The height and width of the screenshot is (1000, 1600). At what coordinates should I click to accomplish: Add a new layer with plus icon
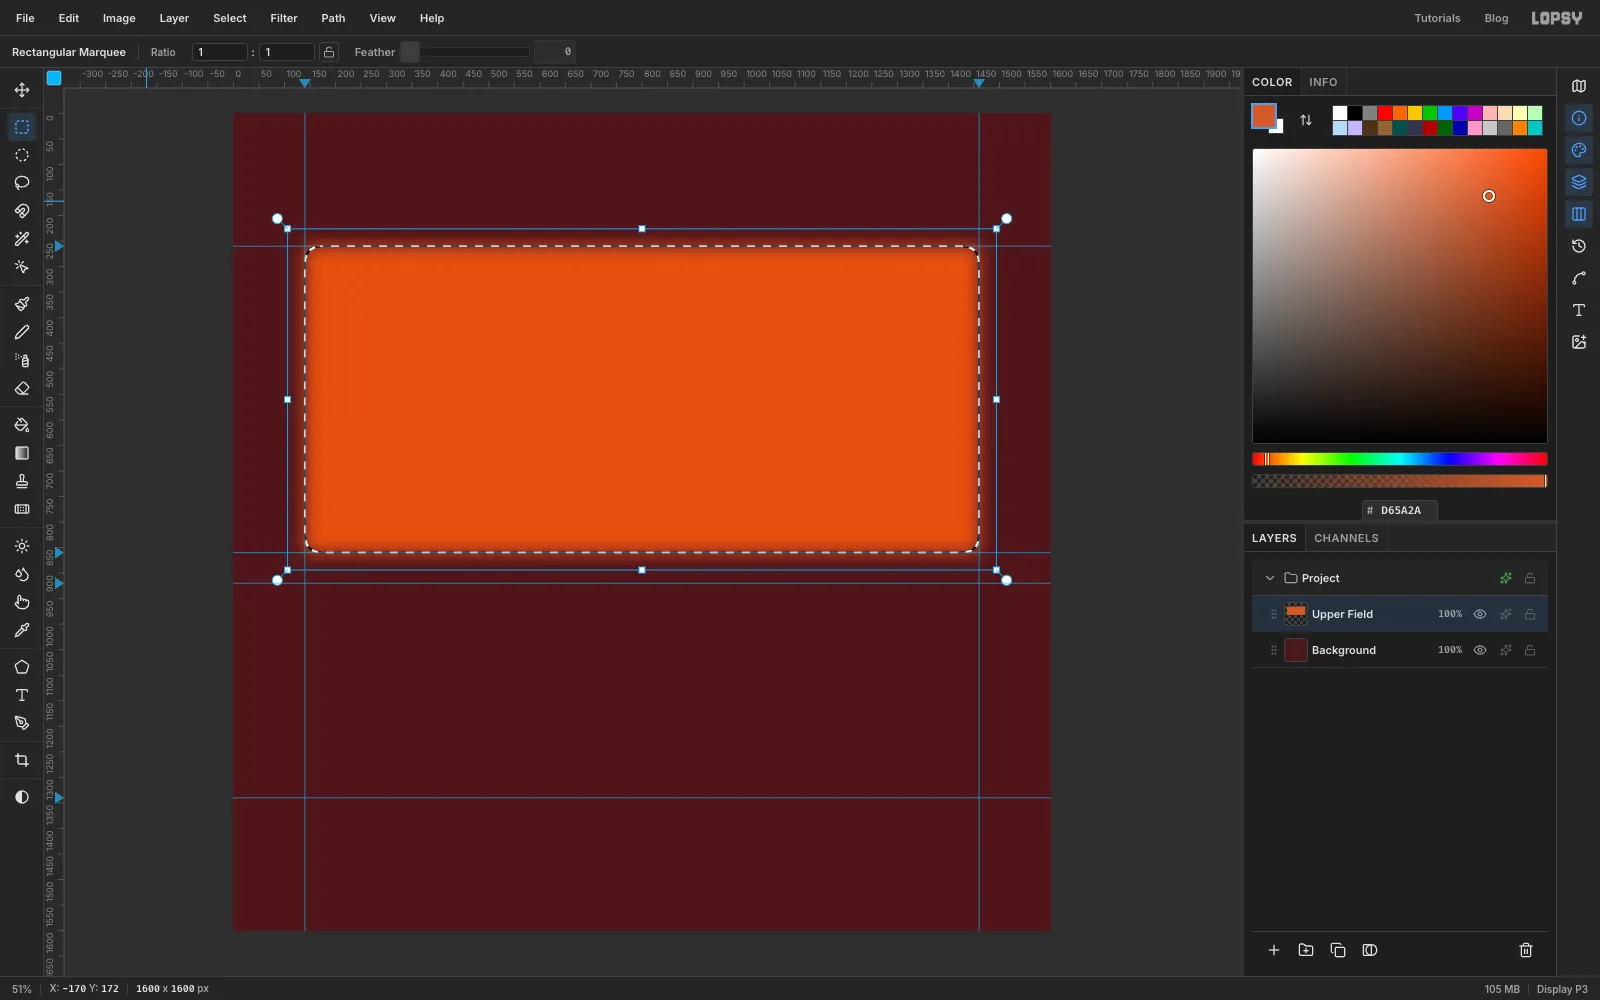(1274, 950)
